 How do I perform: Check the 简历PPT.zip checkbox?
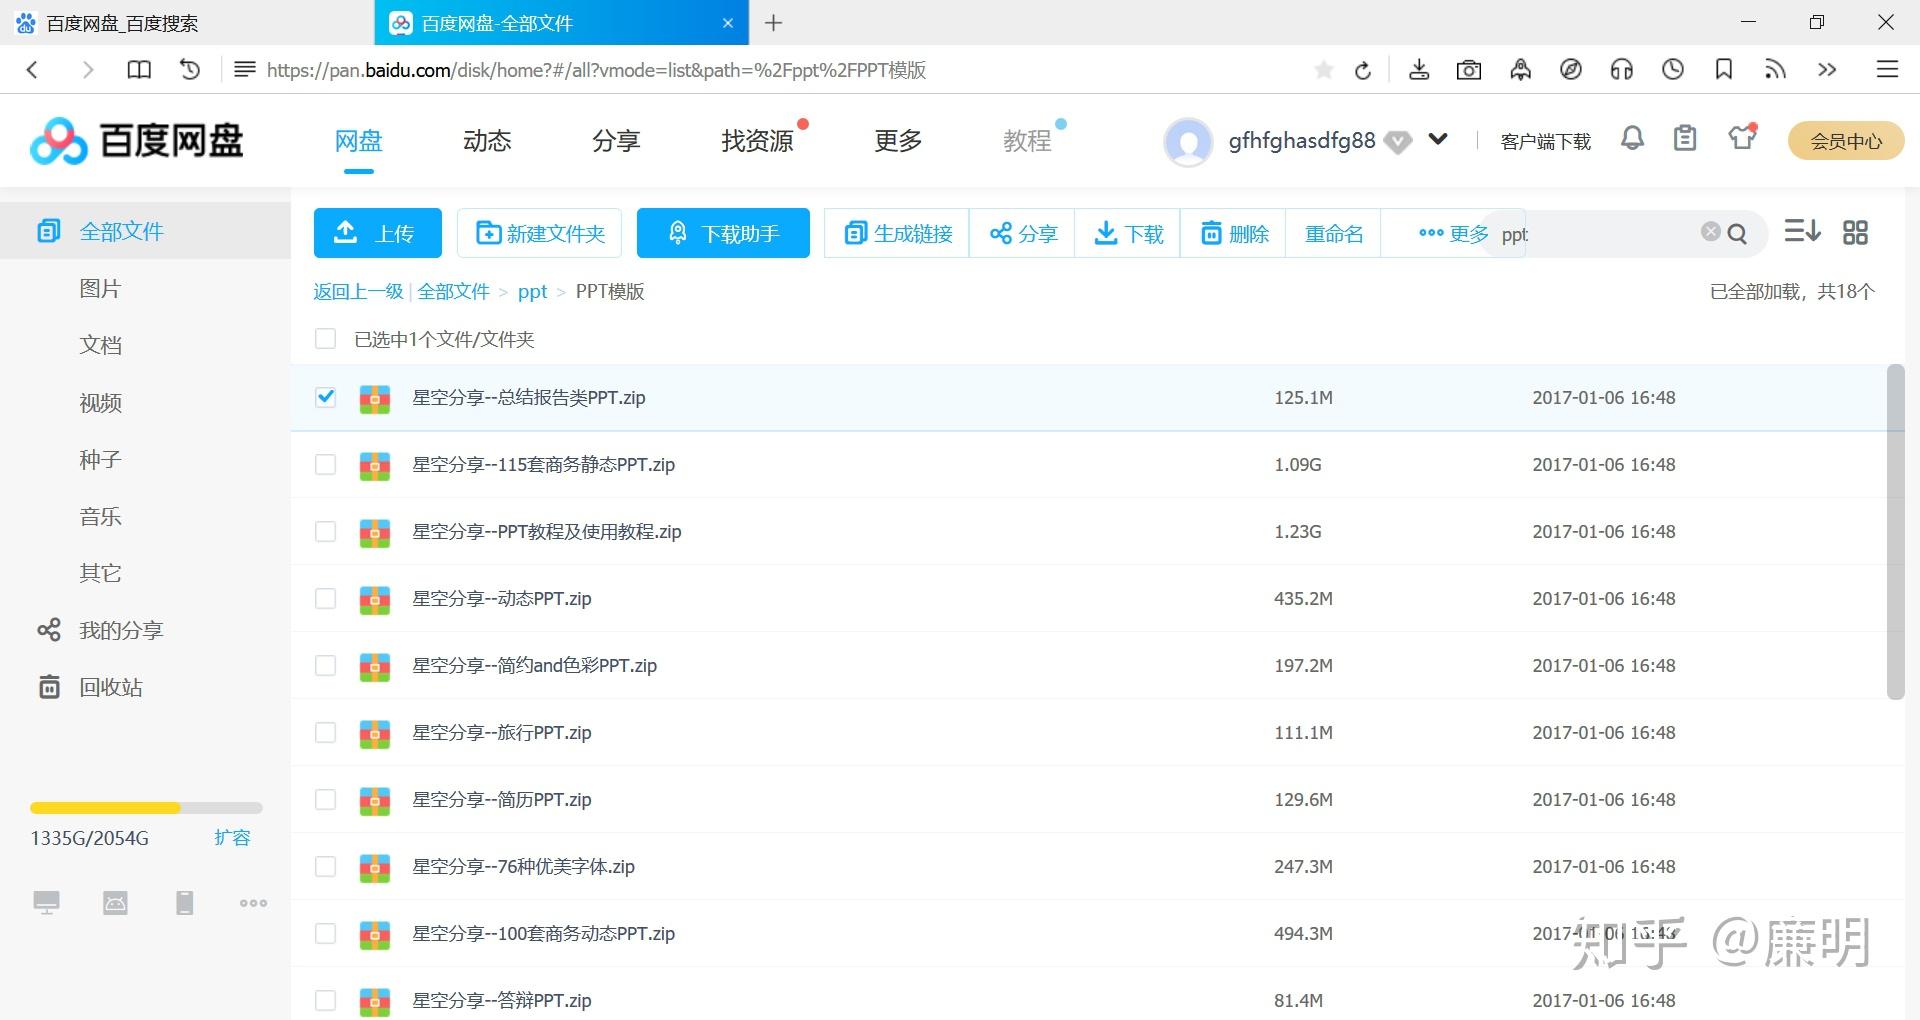click(x=325, y=799)
